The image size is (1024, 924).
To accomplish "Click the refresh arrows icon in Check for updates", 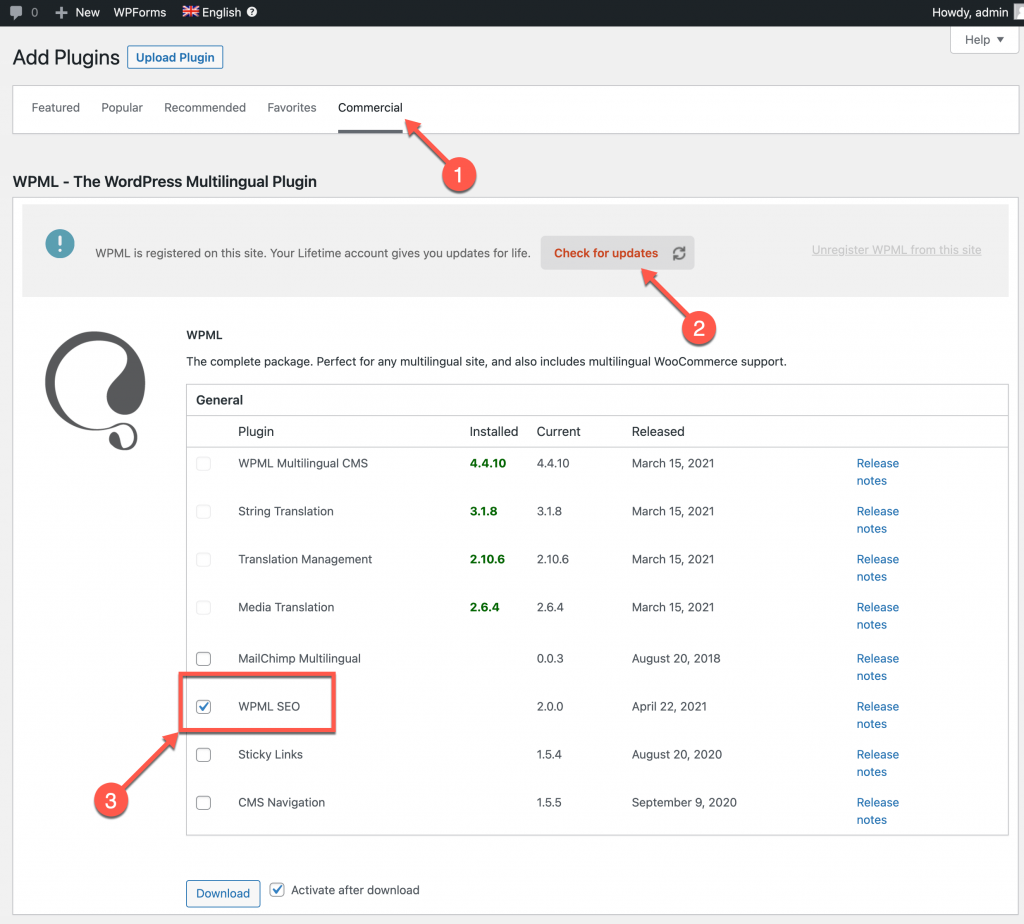I will (x=679, y=253).
